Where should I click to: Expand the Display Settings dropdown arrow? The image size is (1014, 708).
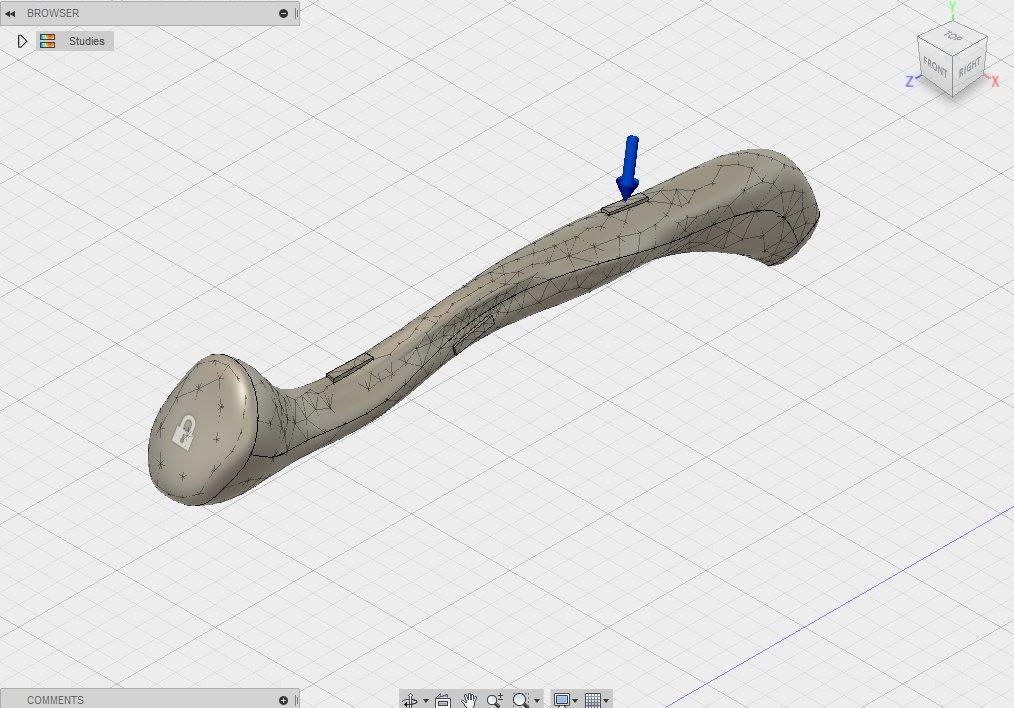tap(575, 701)
